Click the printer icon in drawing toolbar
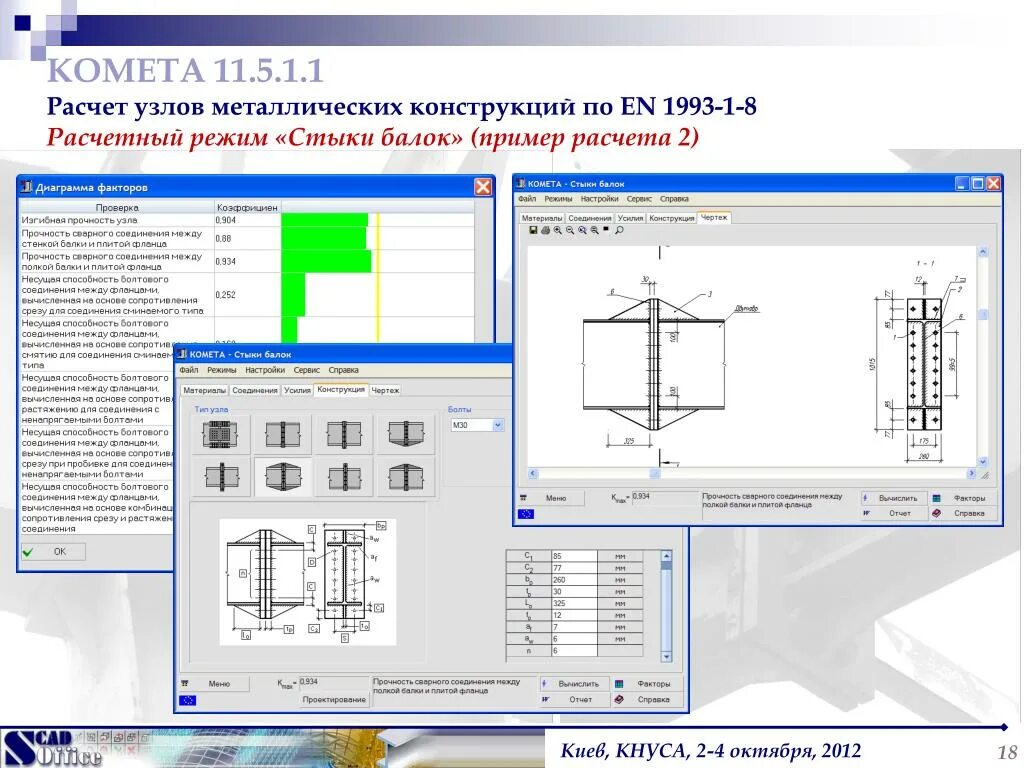The height and width of the screenshot is (768, 1024). coord(545,231)
